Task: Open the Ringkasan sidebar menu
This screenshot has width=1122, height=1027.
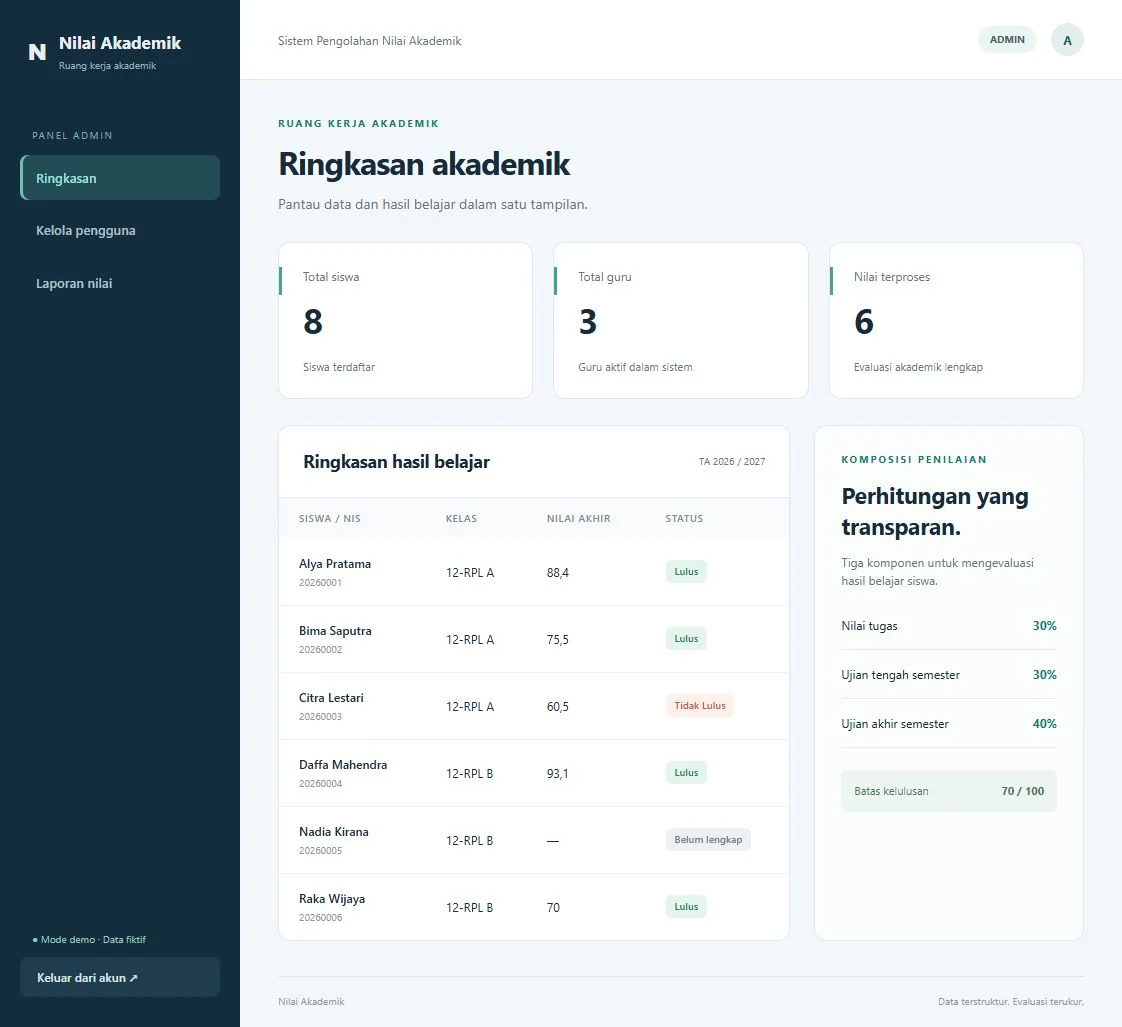Action: (x=120, y=177)
